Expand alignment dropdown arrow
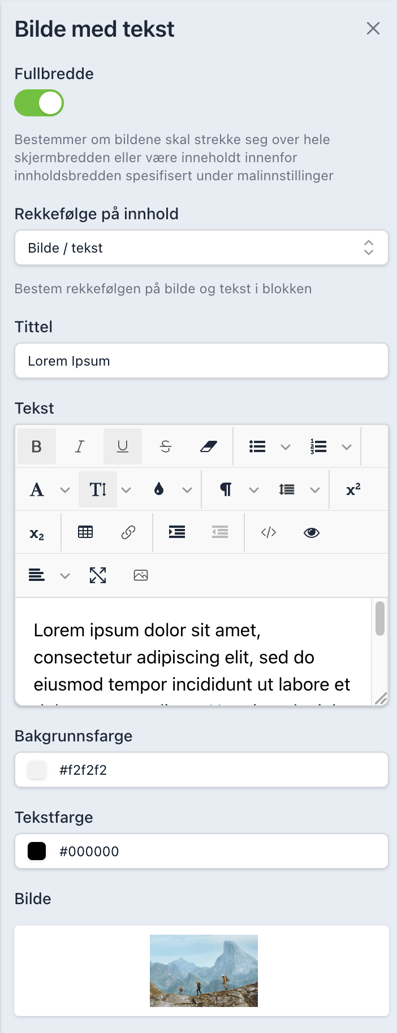The image size is (397, 1033). point(65,576)
